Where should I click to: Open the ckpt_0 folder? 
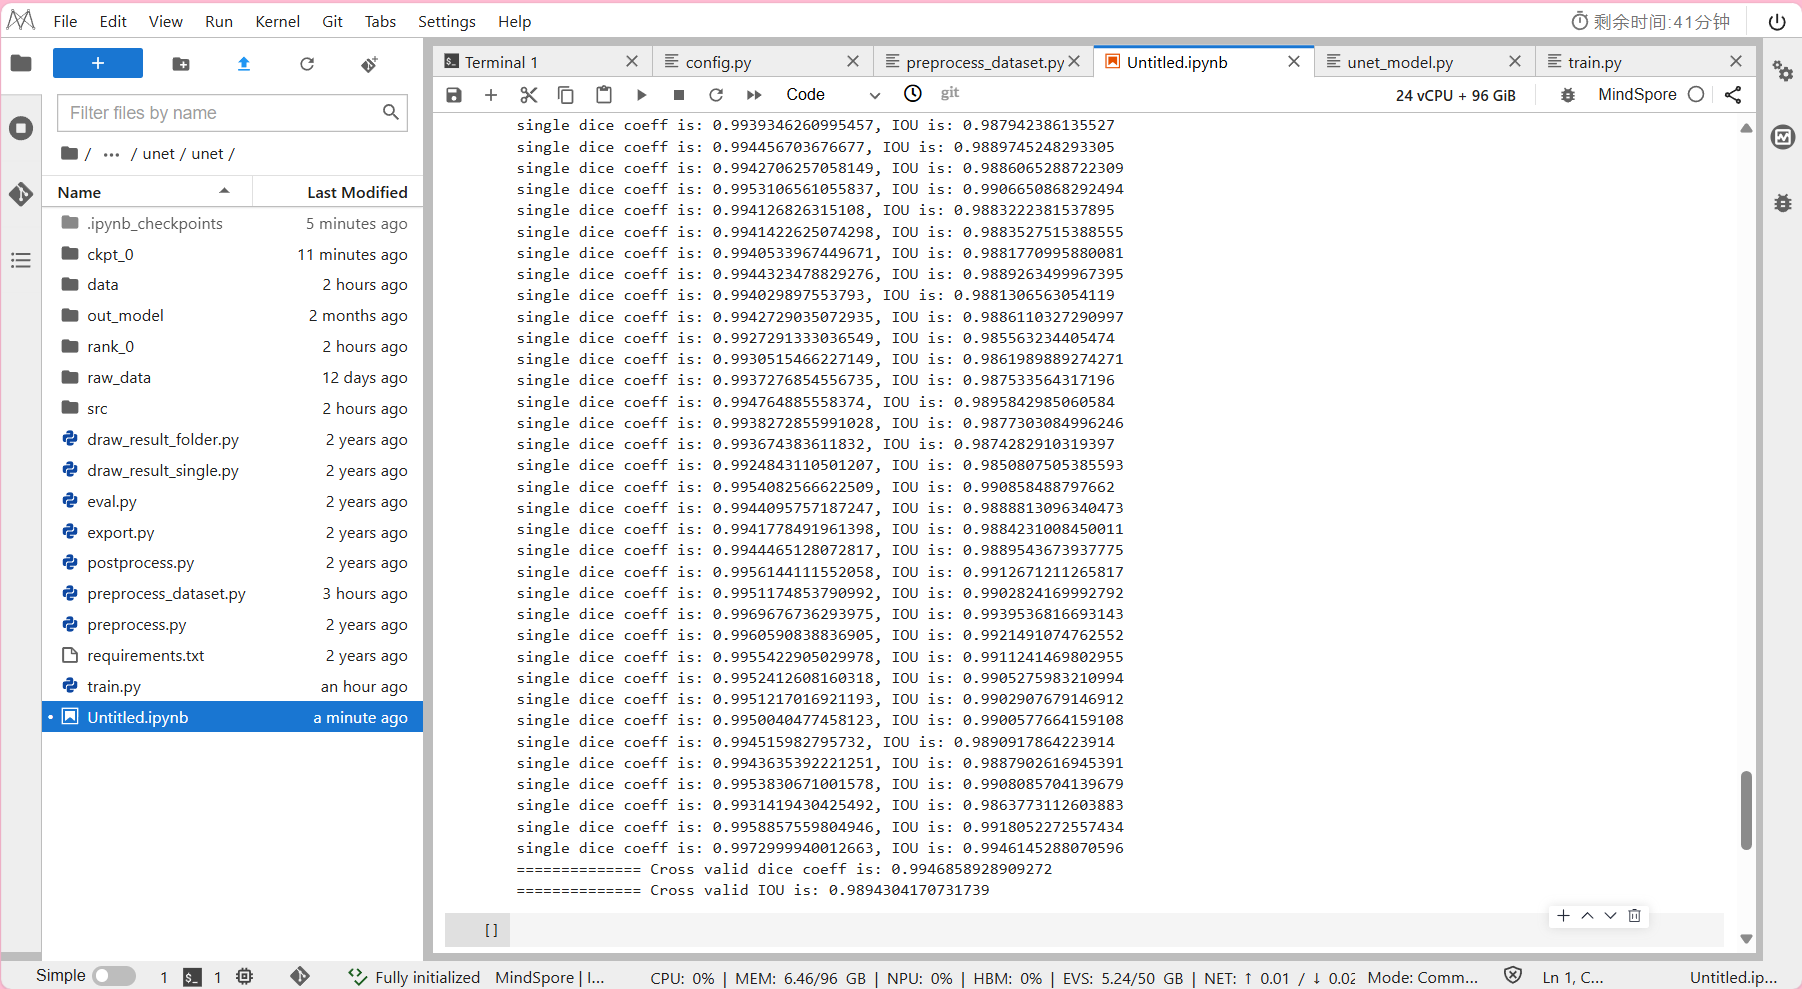pos(232,254)
